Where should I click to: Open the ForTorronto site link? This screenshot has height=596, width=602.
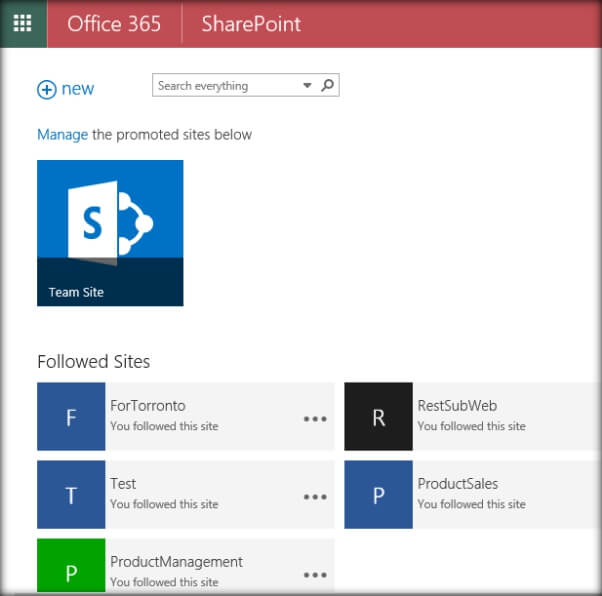point(148,406)
